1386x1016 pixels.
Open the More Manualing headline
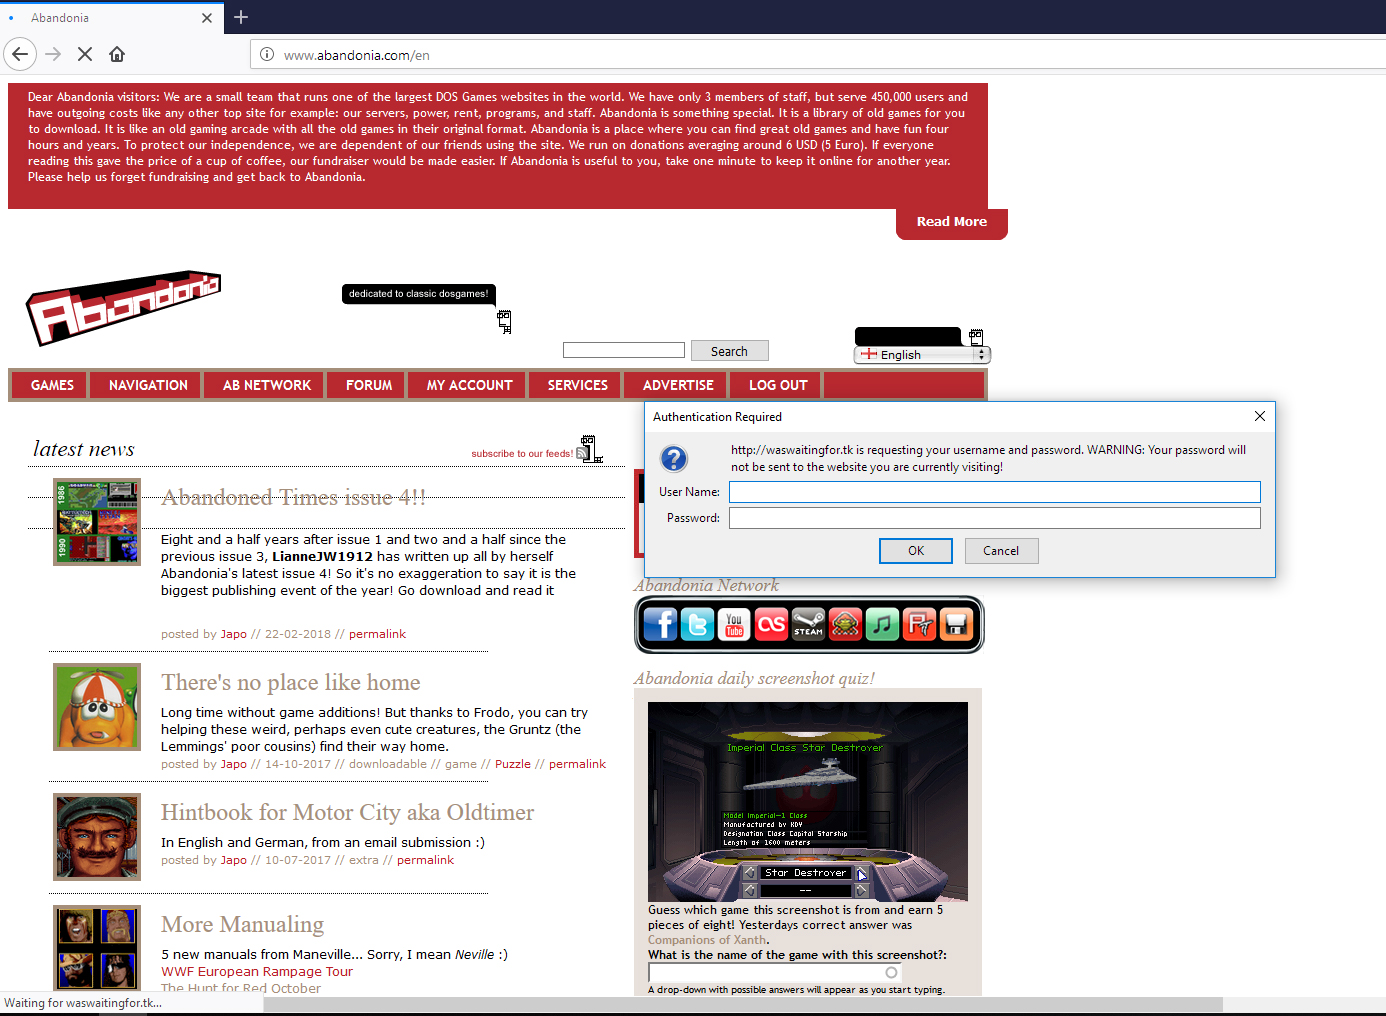[x=243, y=924]
